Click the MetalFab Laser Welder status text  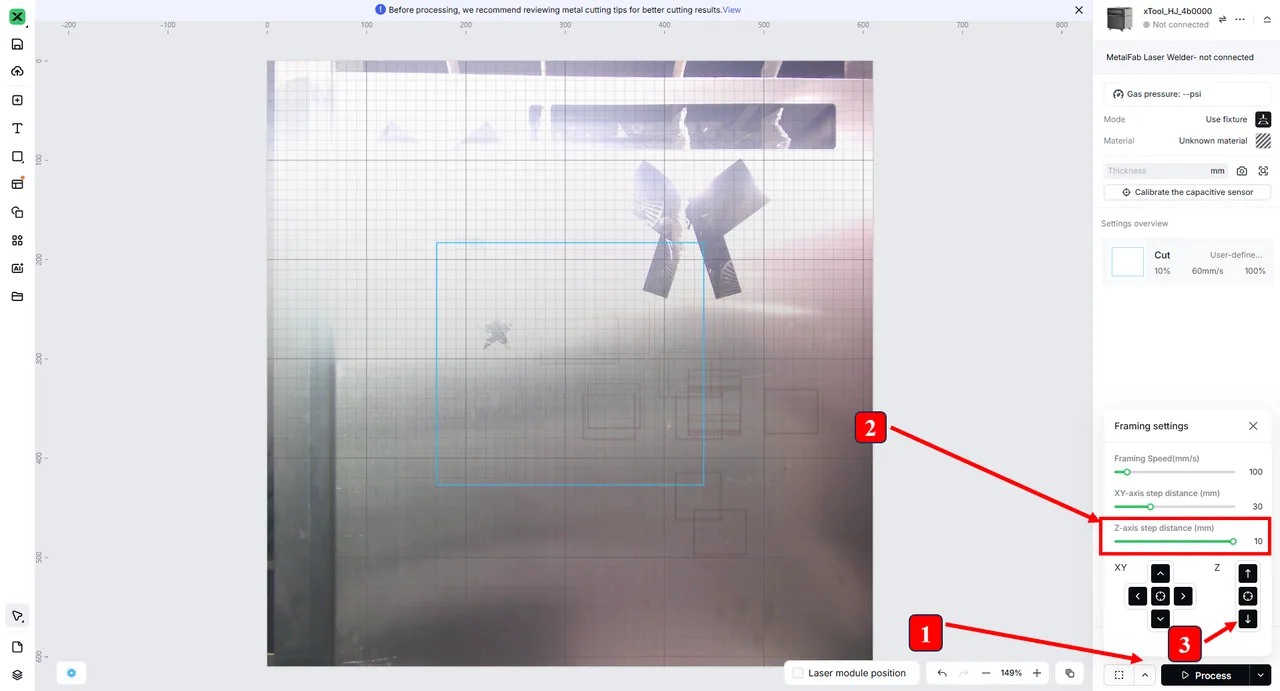[1179, 57]
